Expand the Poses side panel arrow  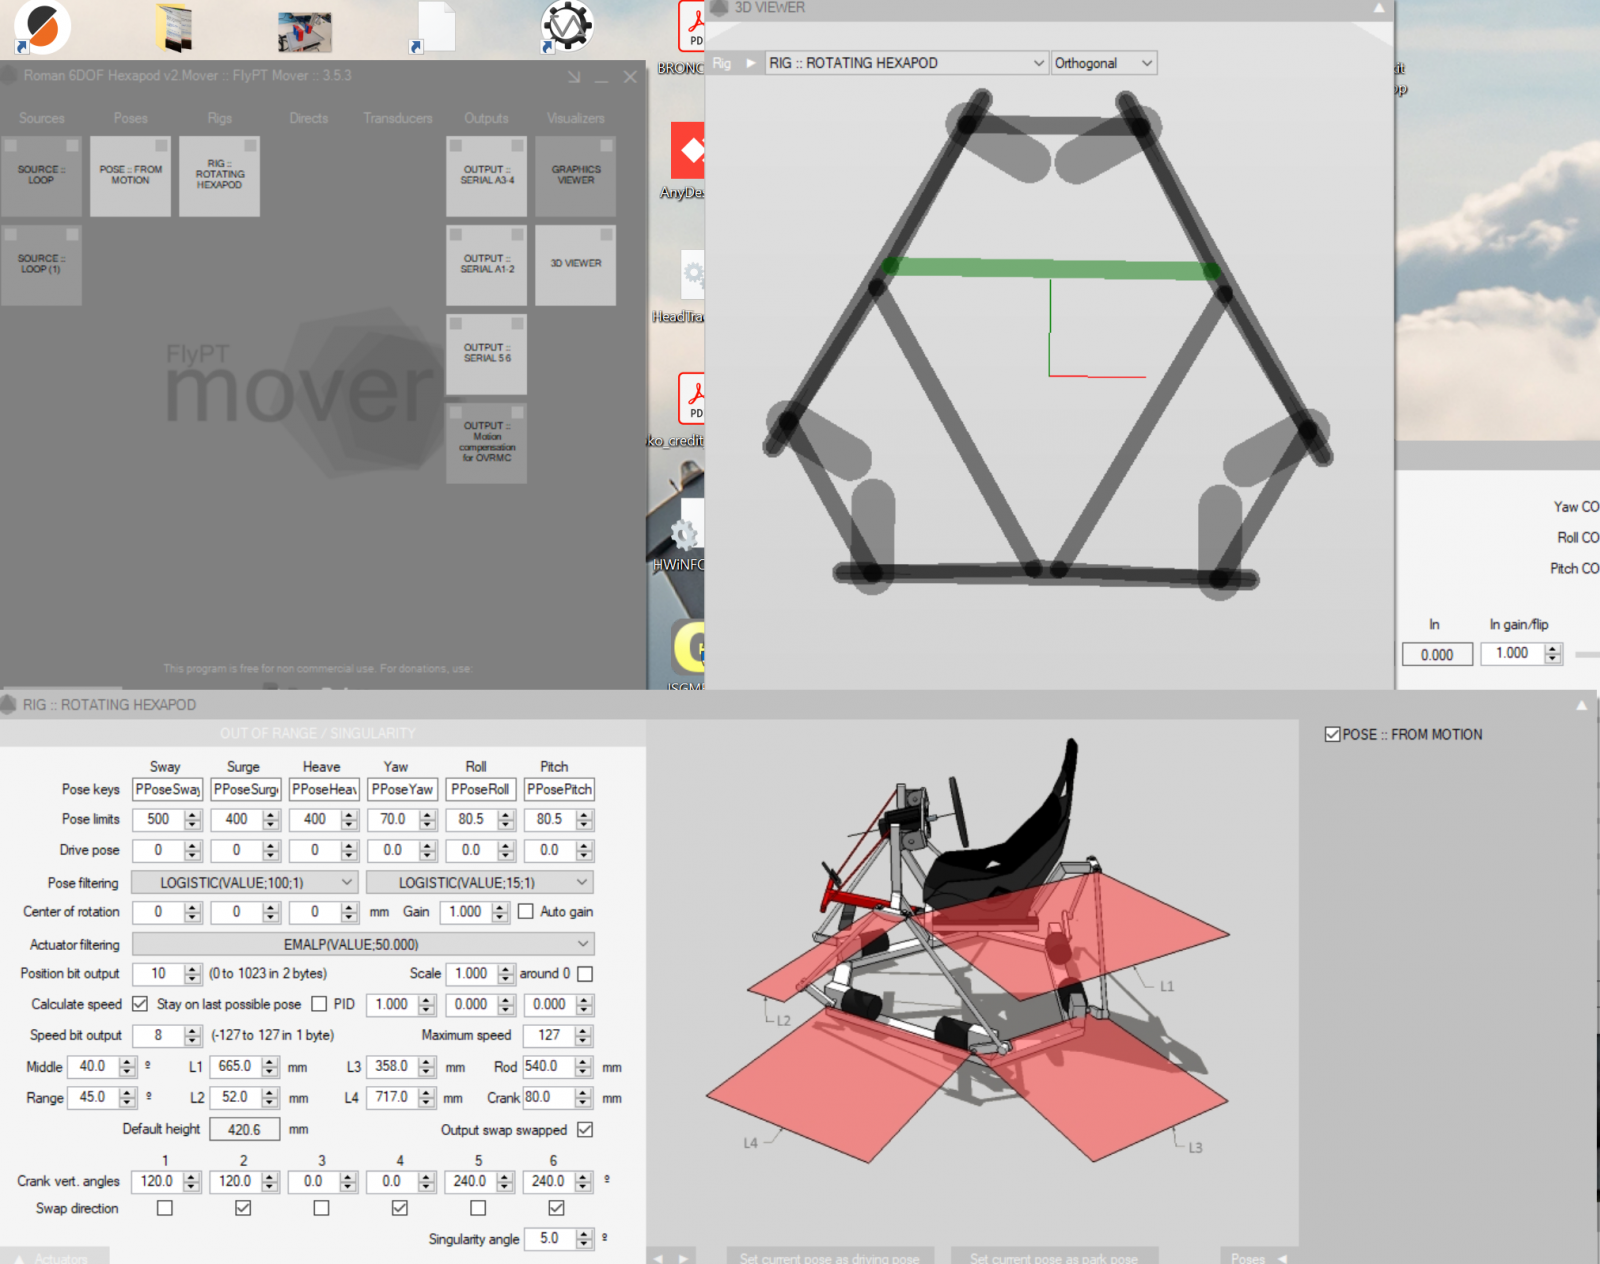(1282, 1257)
